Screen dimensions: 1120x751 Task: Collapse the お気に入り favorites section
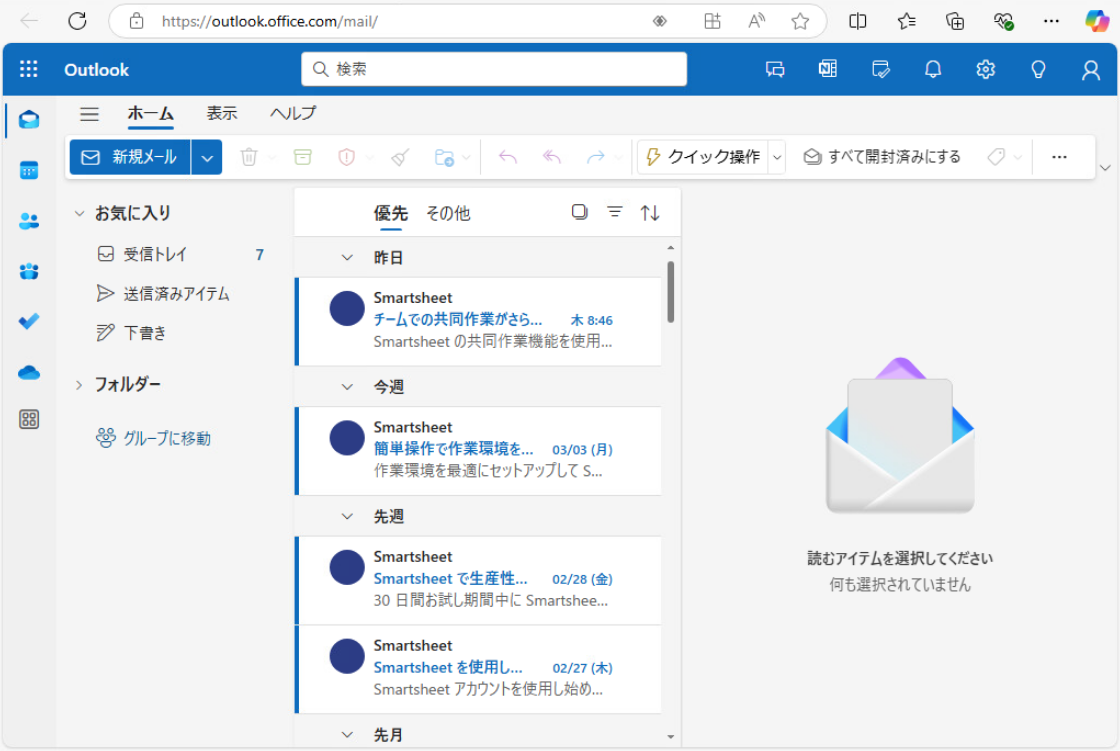[x=79, y=213]
